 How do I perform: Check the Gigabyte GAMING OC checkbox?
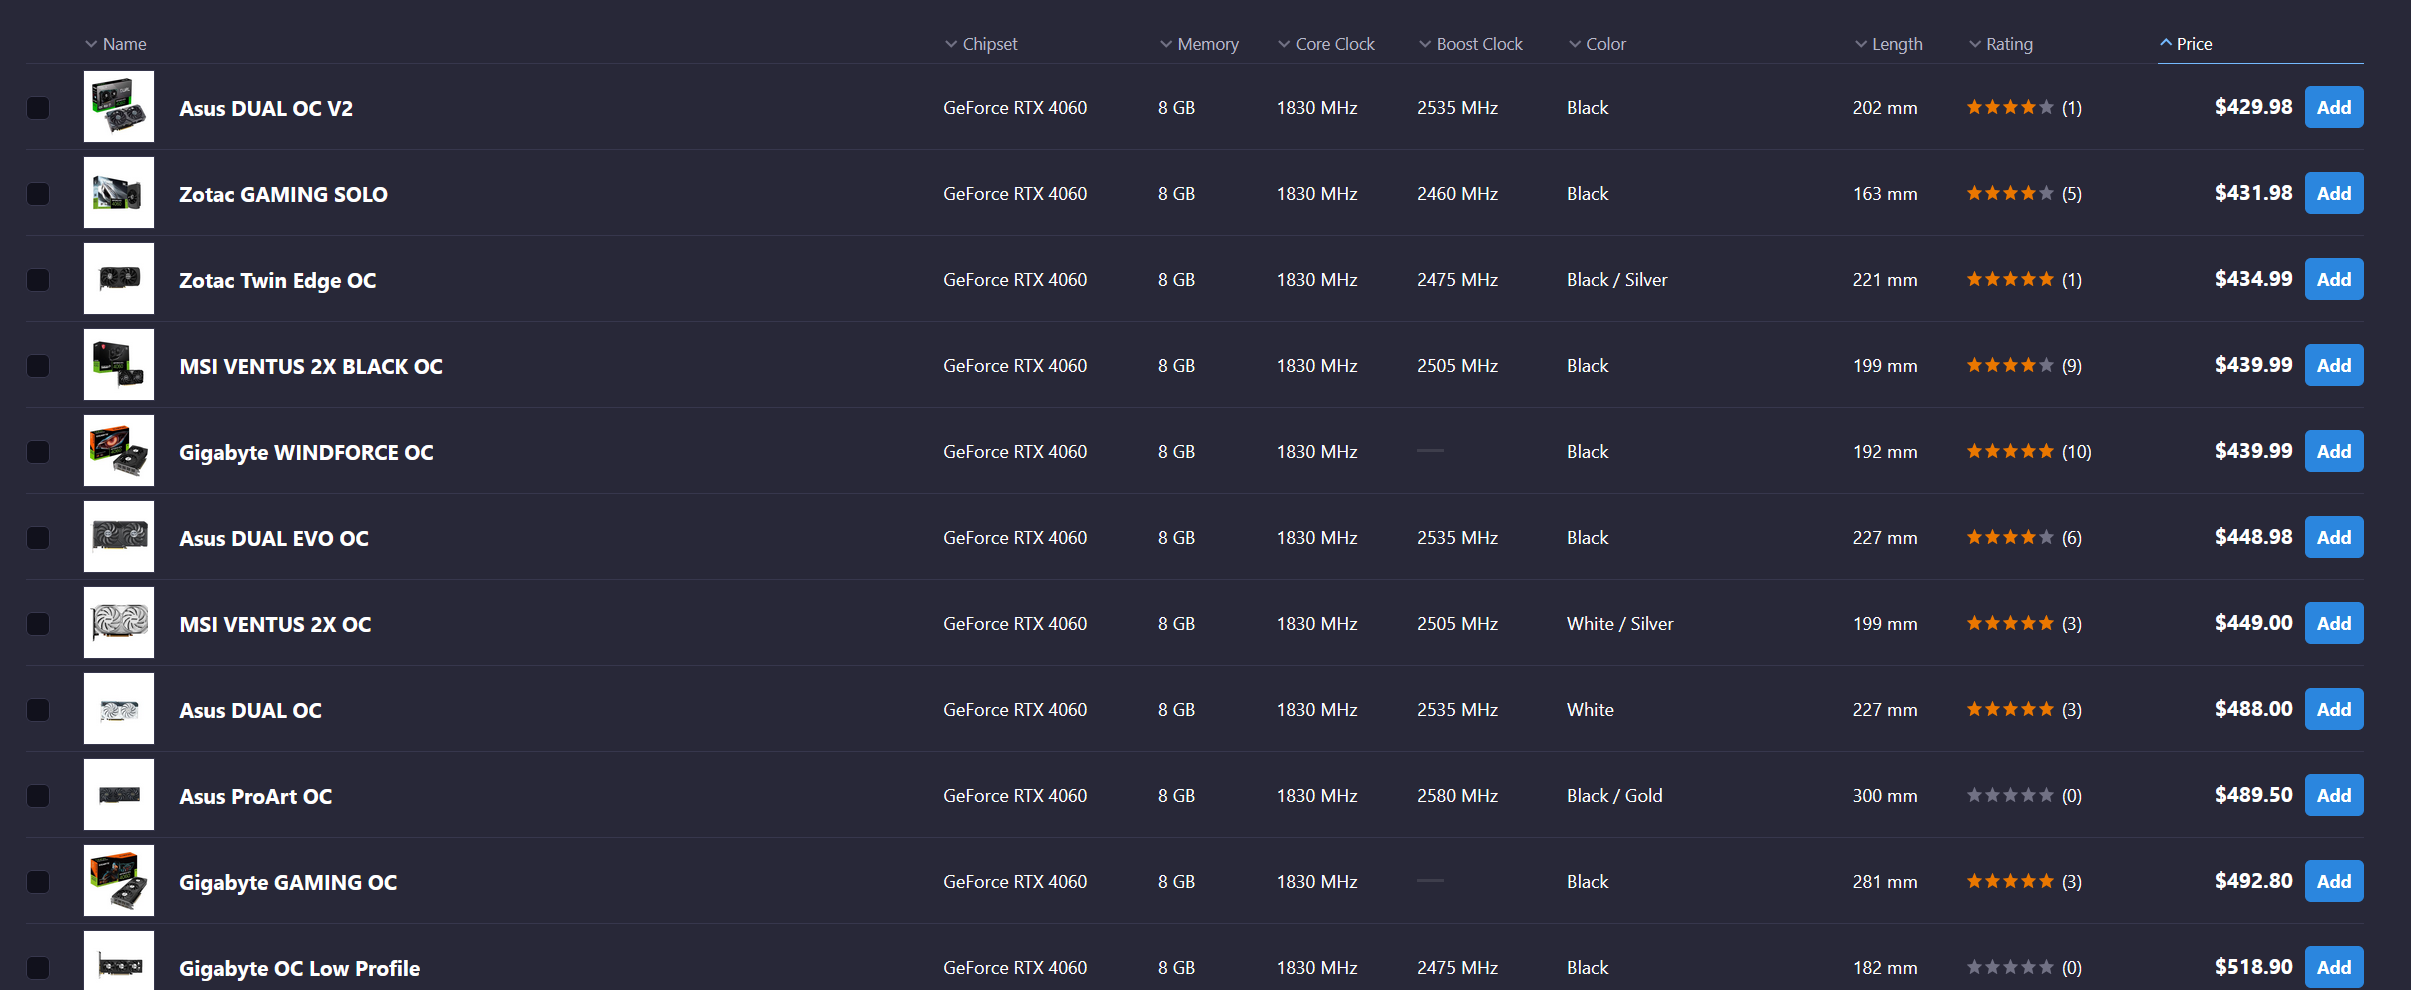pos(38,881)
